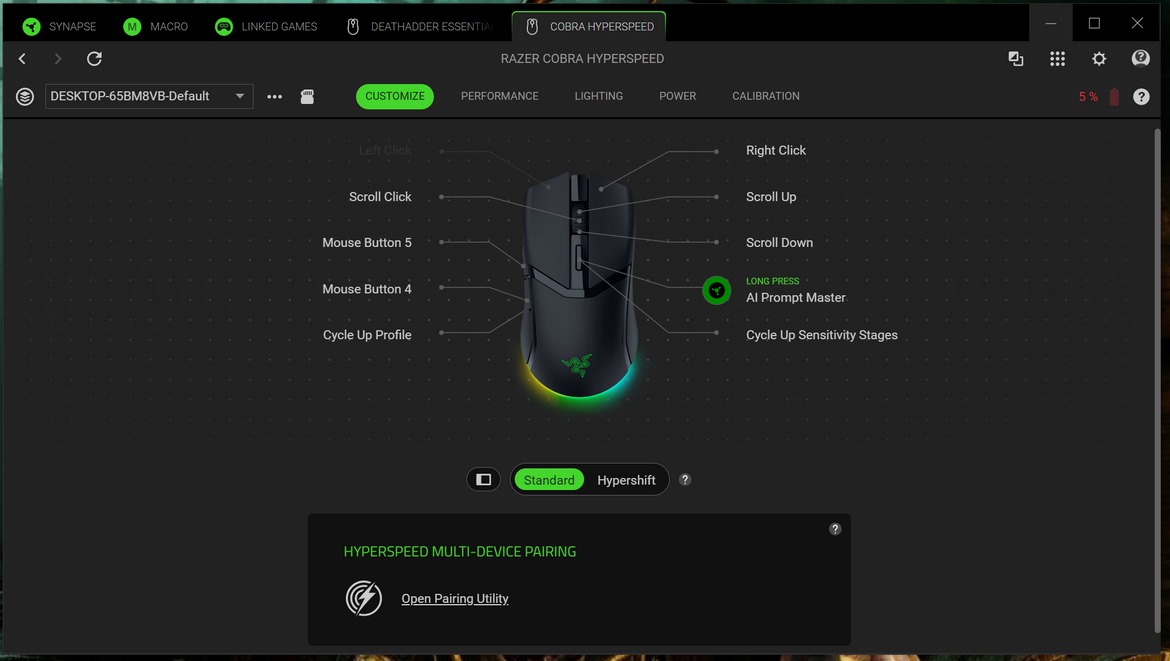This screenshot has width=1170, height=661.
Task: Open the settings gear icon
Action: (1099, 59)
